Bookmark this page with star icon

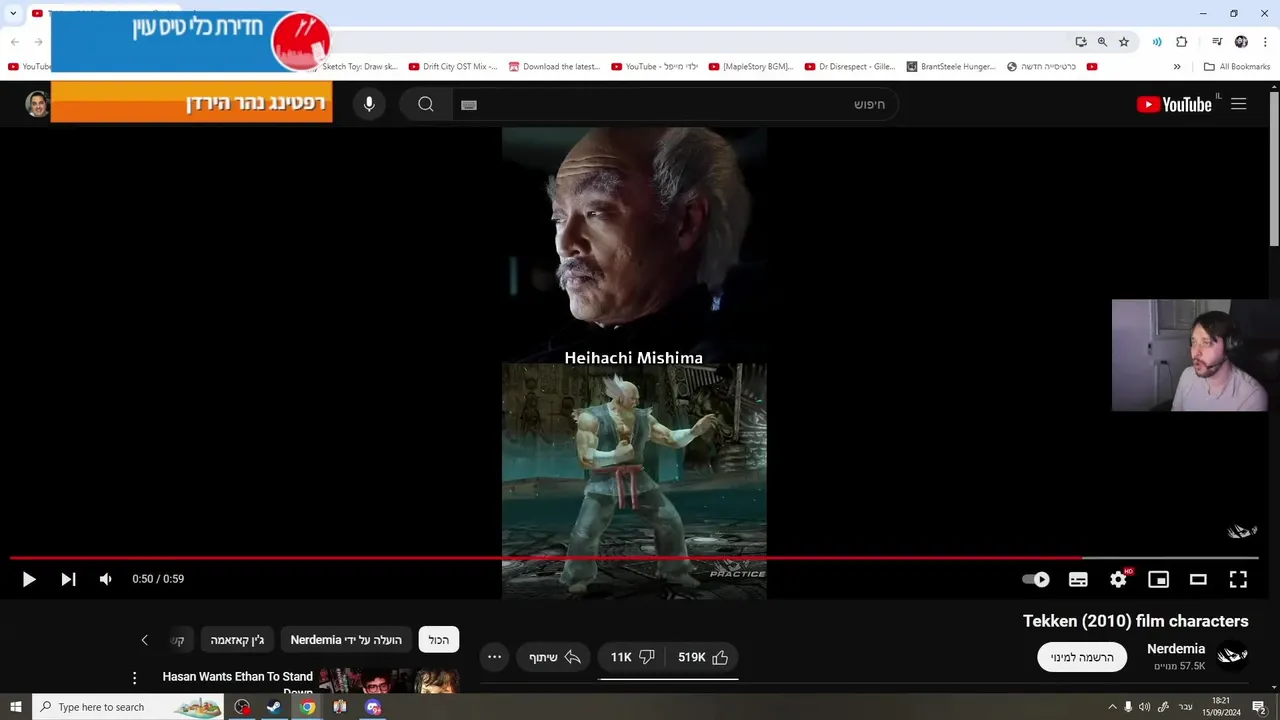point(1124,42)
